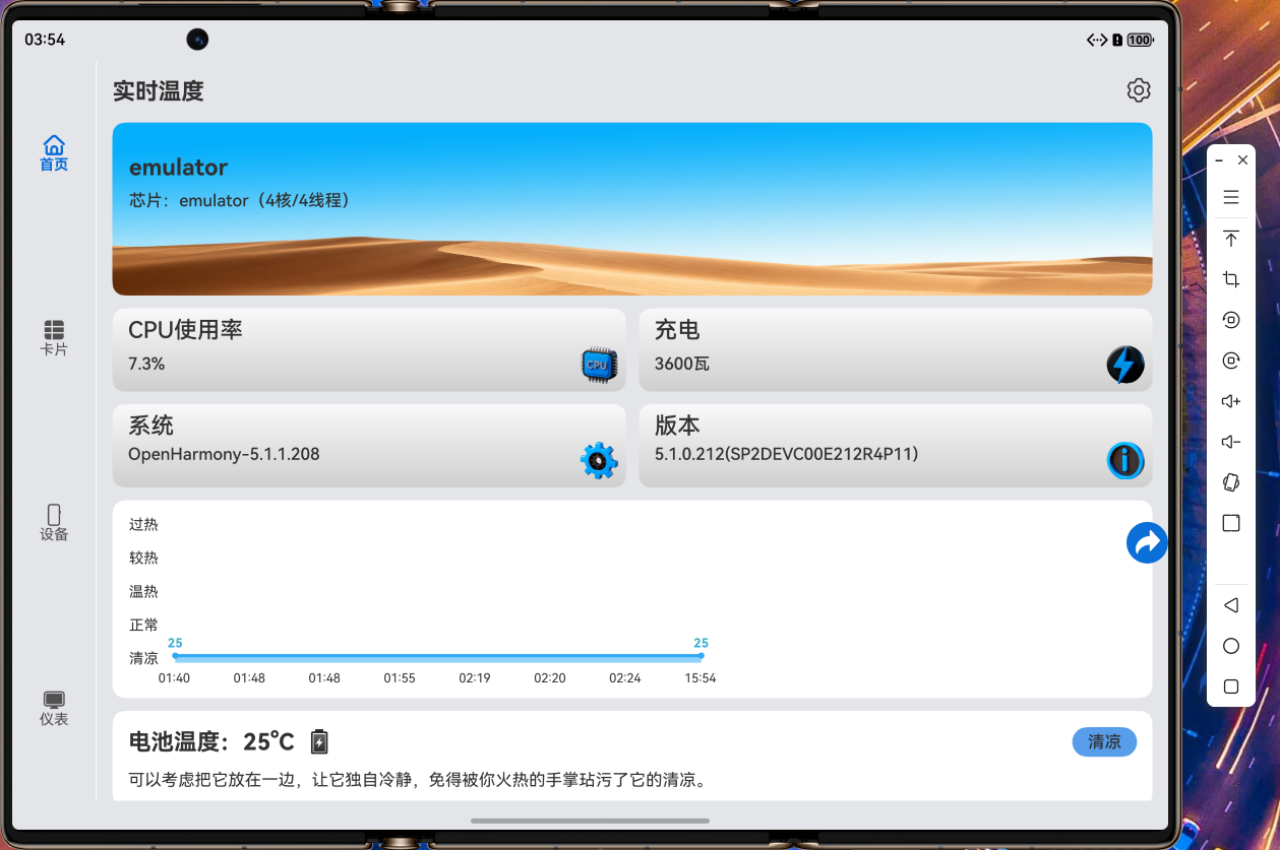
Task: Select the 仪表 section
Action: [x=53, y=709]
